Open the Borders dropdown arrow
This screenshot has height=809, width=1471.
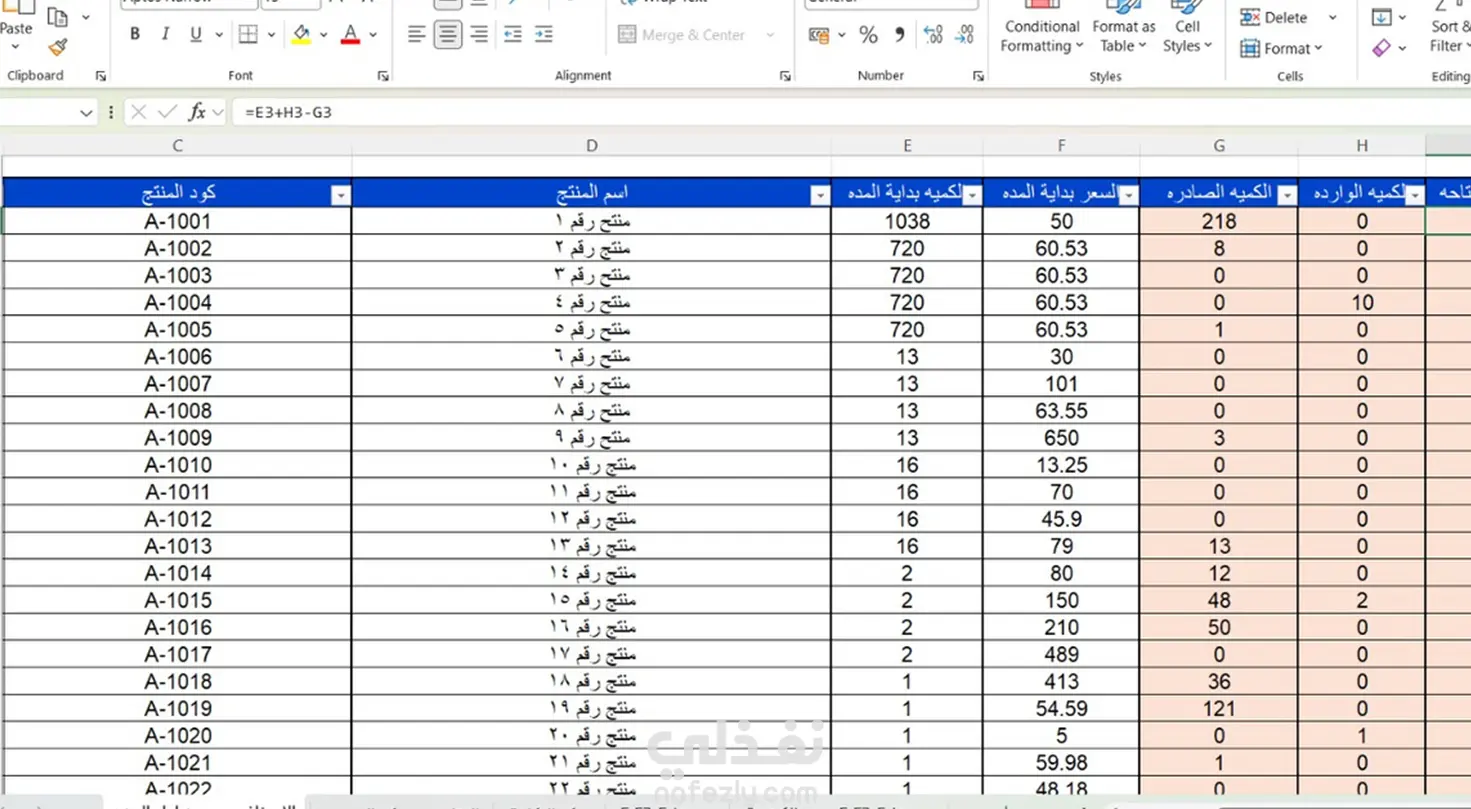[271, 34]
